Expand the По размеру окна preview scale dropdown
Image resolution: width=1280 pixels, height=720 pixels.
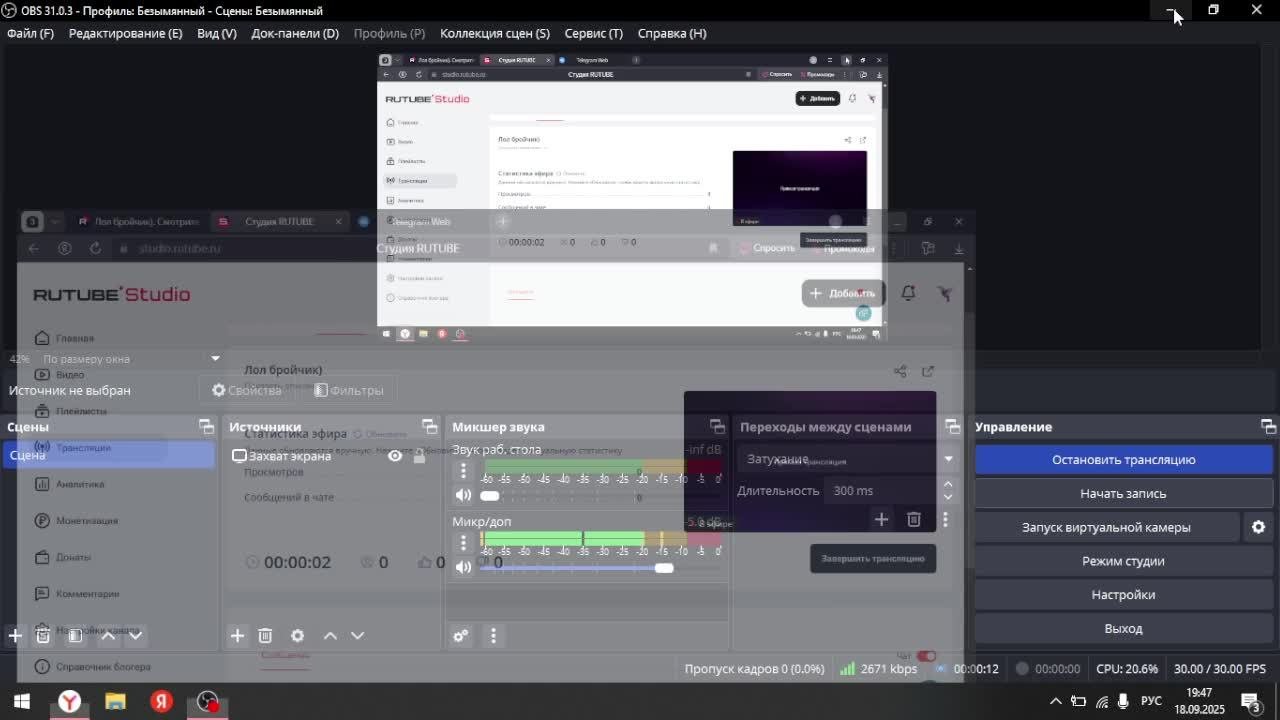[x=214, y=358]
